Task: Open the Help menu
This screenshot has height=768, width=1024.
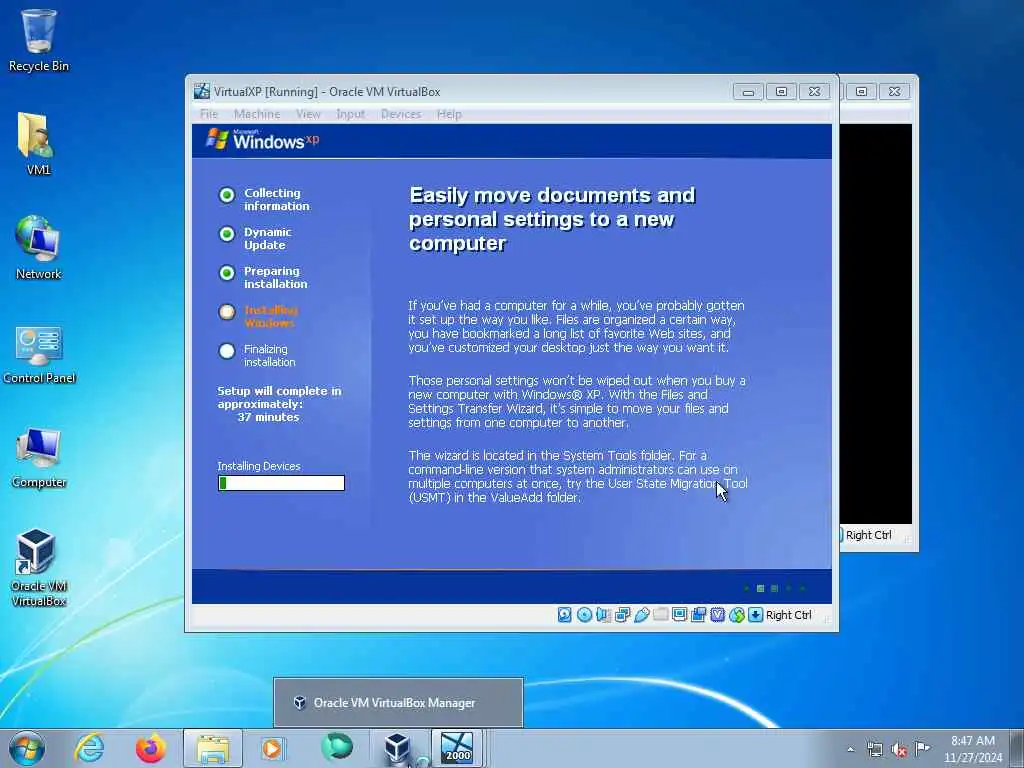Action: (449, 114)
